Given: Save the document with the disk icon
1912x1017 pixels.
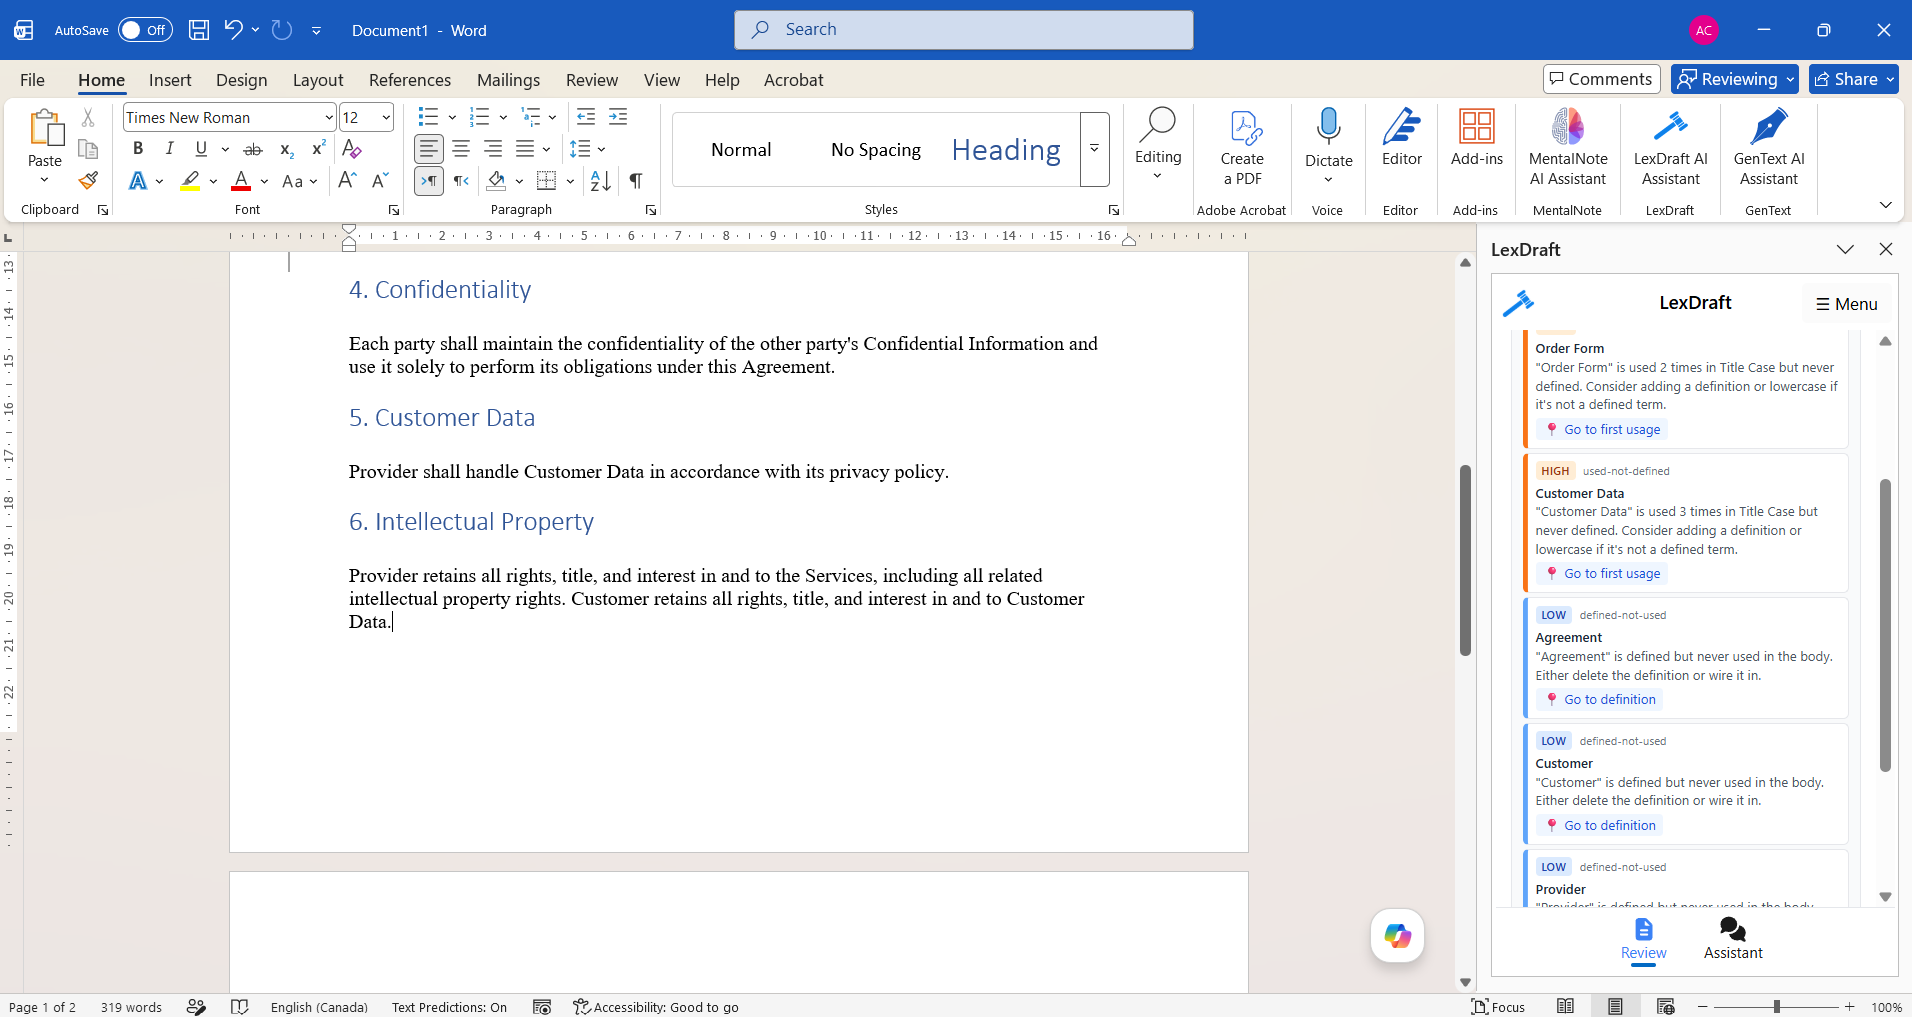Looking at the screenshot, I should click(x=199, y=30).
